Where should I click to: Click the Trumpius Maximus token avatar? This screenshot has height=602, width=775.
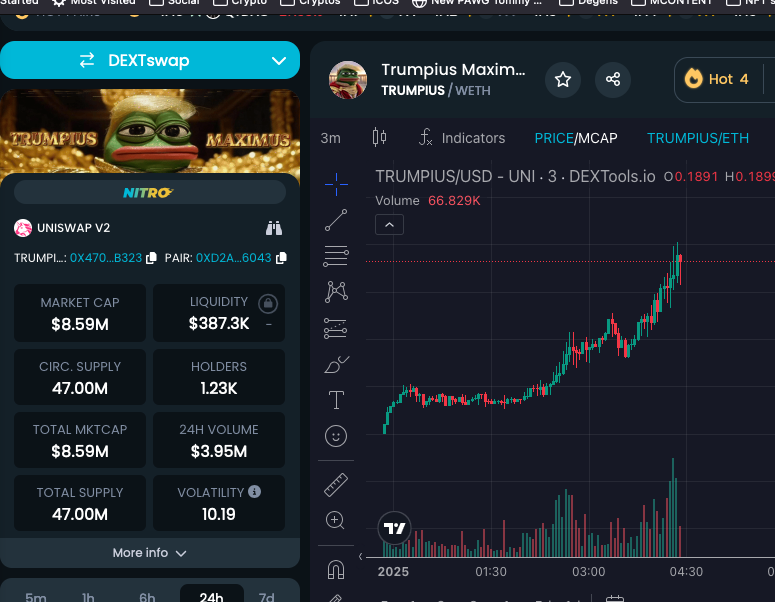point(348,80)
